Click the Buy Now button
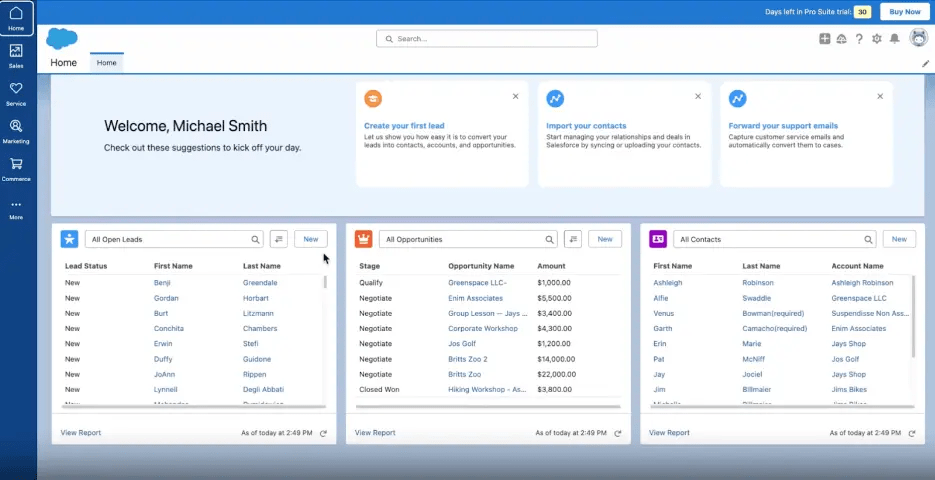The image size is (935, 480). click(x=904, y=12)
